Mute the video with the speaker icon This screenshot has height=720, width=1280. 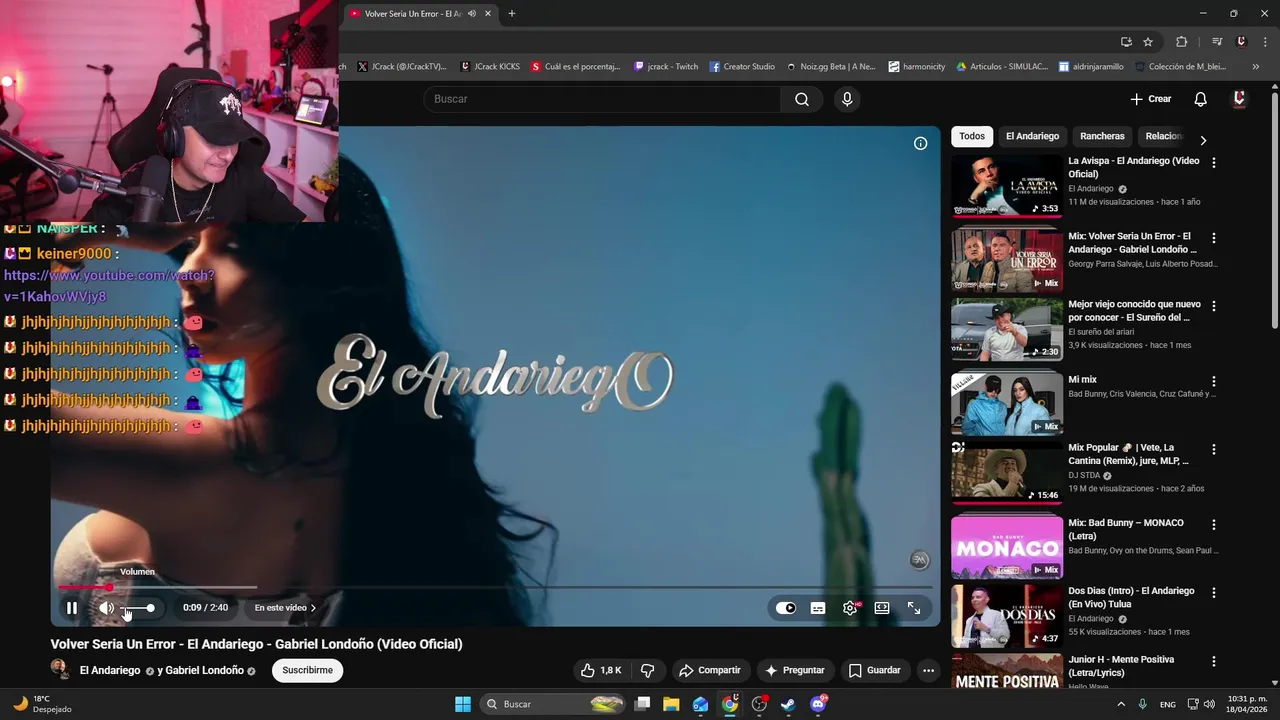coord(106,608)
